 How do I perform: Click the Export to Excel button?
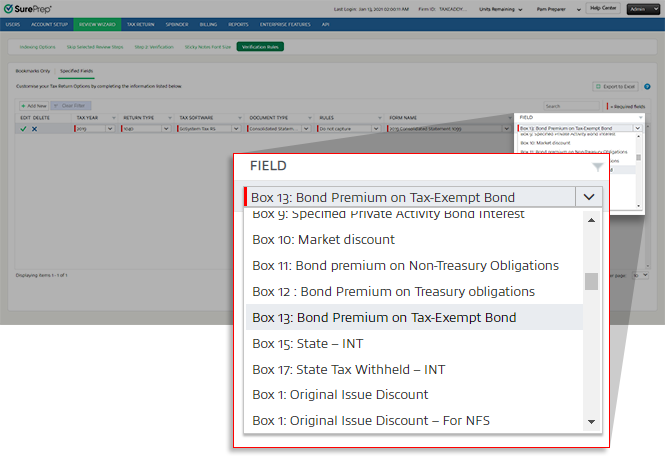[x=615, y=87]
